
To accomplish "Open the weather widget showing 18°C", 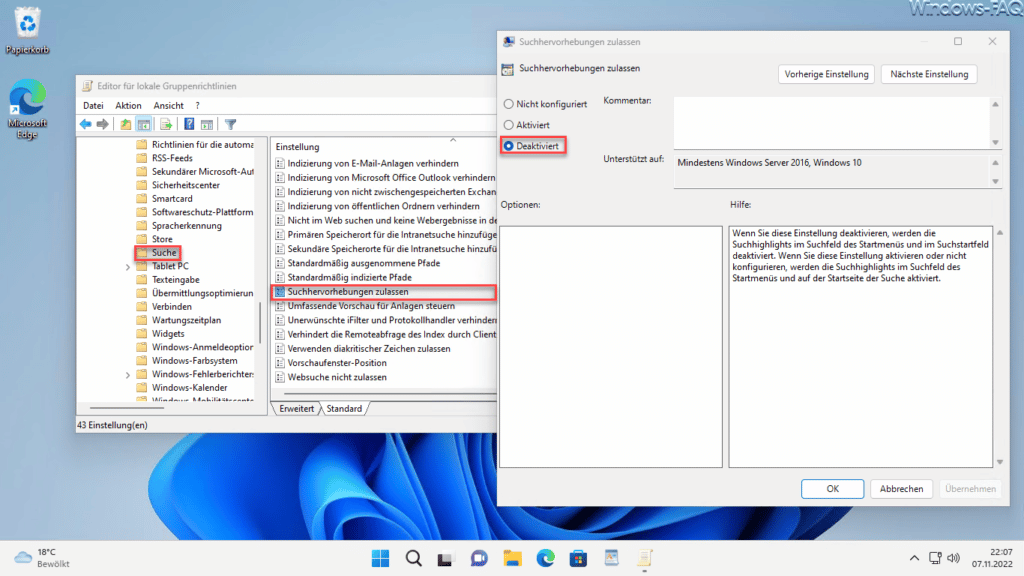I will (x=42, y=558).
